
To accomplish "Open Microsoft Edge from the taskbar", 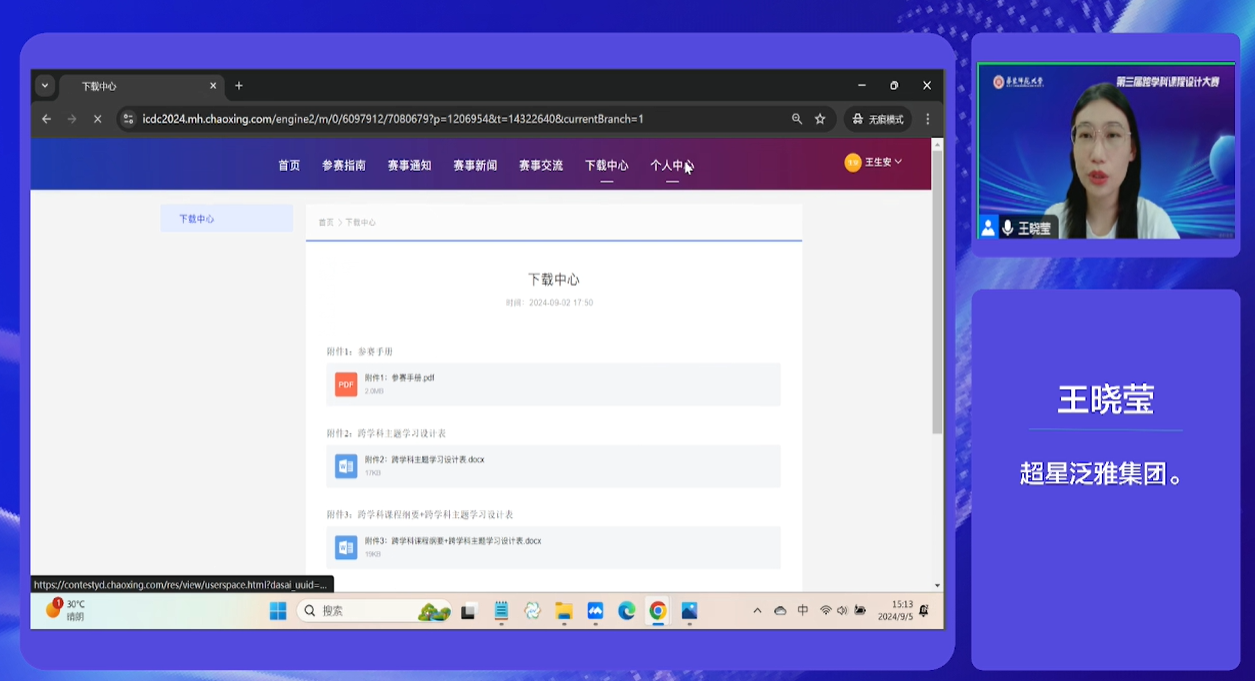I will pyautogui.click(x=627, y=611).
